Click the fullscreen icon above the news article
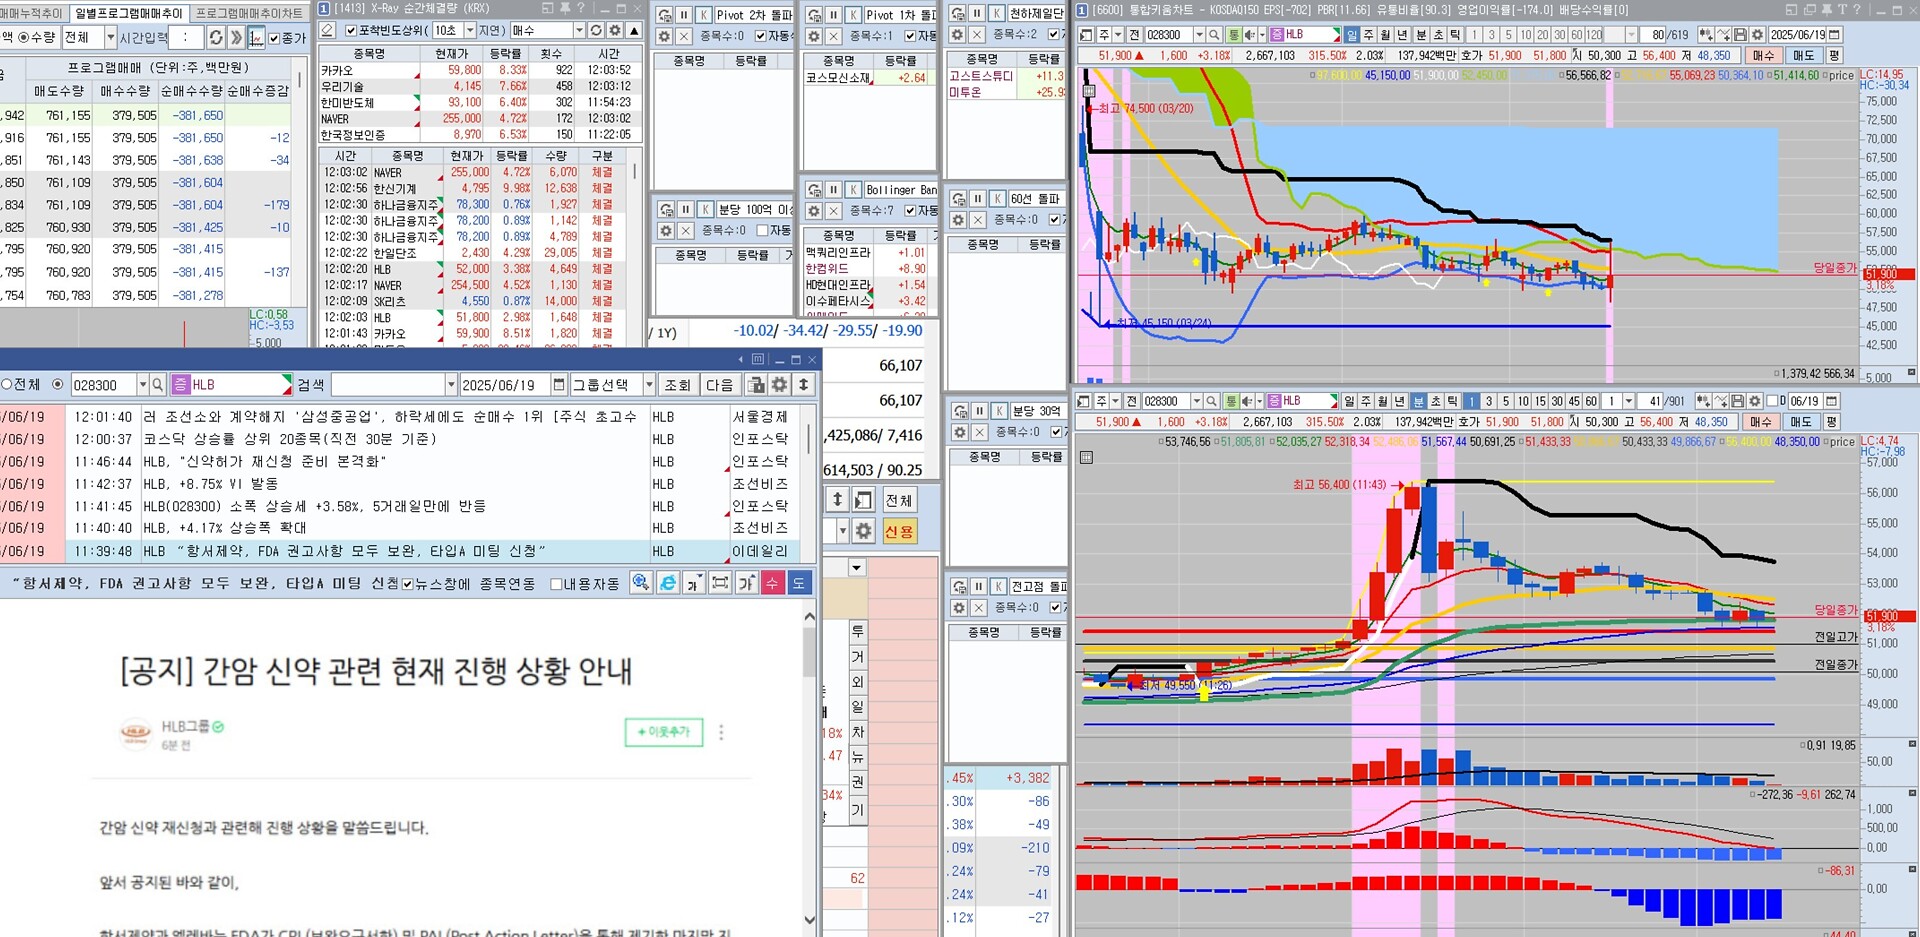1920x937 pixels. [720, 583]
